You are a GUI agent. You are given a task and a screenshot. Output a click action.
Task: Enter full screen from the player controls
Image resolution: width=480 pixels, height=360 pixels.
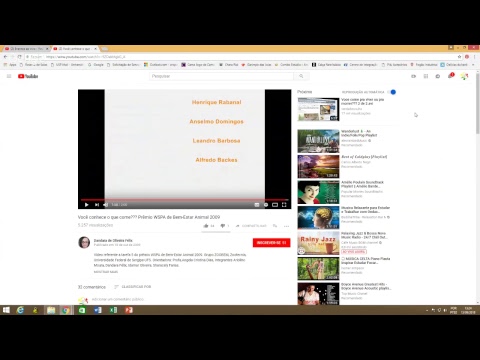[x=284, y=205]
